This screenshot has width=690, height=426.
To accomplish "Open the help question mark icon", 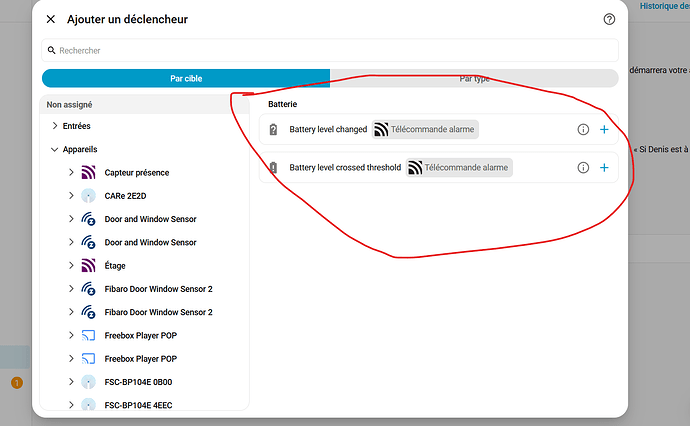I will point(609,19).
